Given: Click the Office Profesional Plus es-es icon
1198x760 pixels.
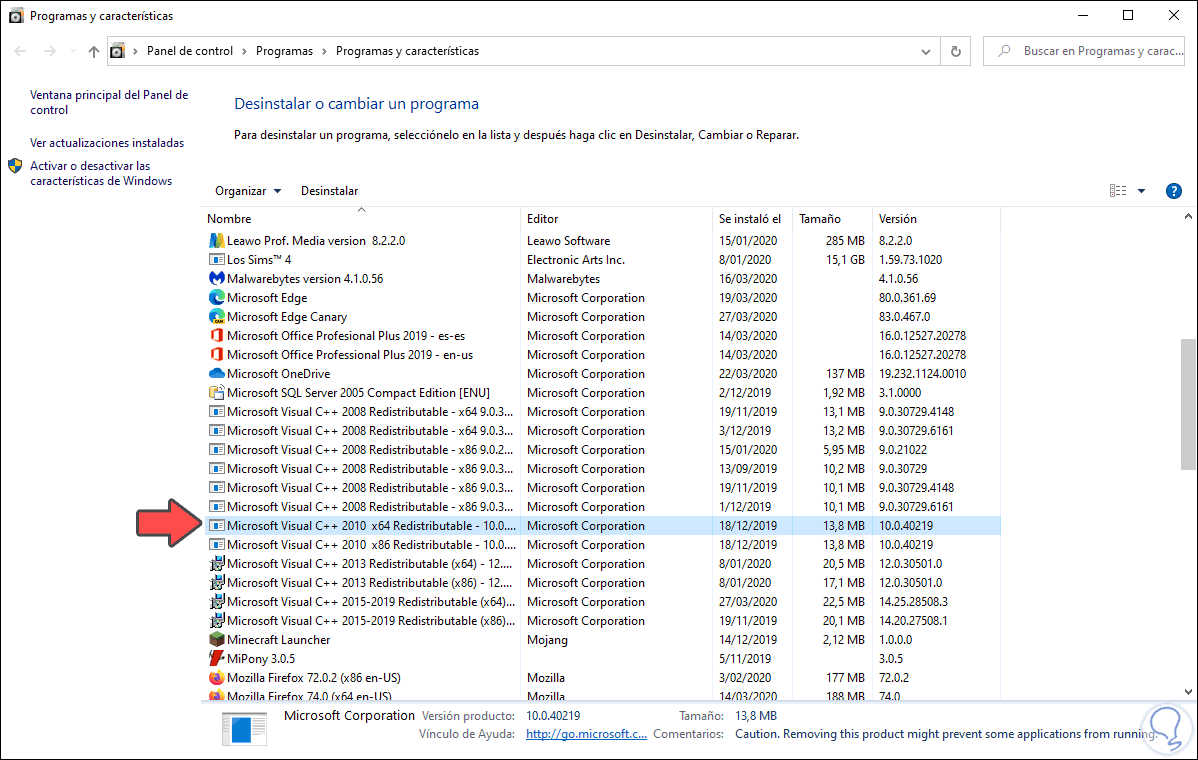Looking at the screenshot, I should pyautogui.click(x=217, y=335).
